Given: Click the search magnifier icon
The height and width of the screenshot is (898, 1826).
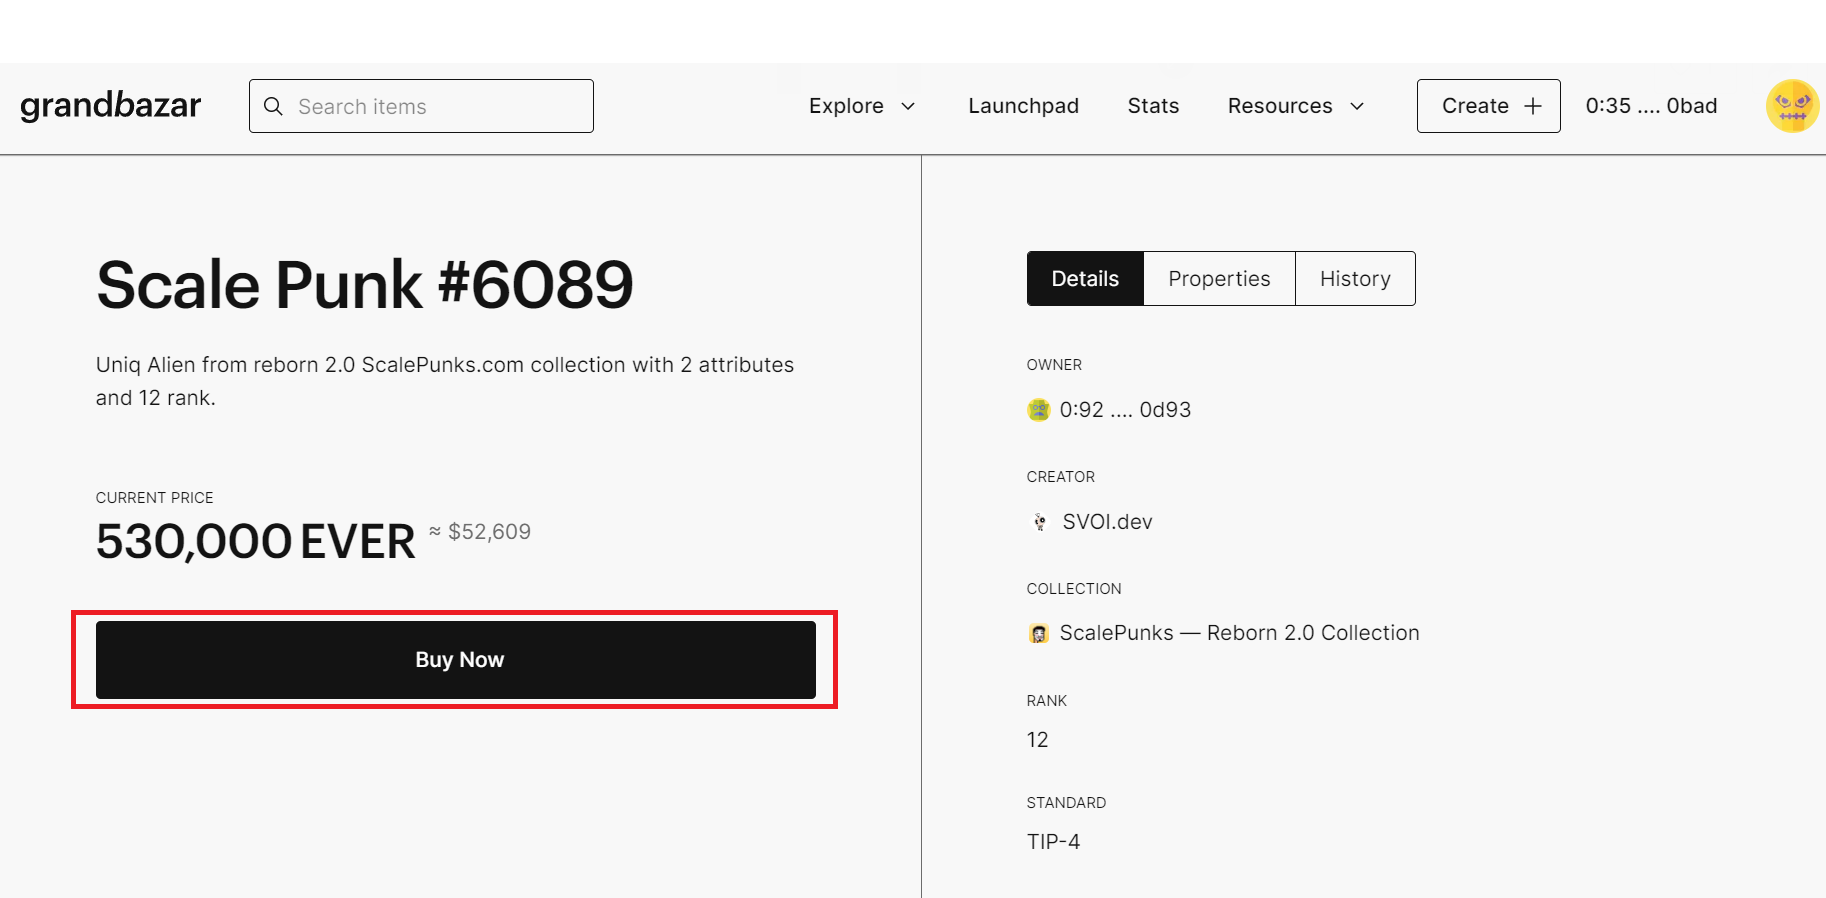Looking at the screenshot, I should (273, 106).
